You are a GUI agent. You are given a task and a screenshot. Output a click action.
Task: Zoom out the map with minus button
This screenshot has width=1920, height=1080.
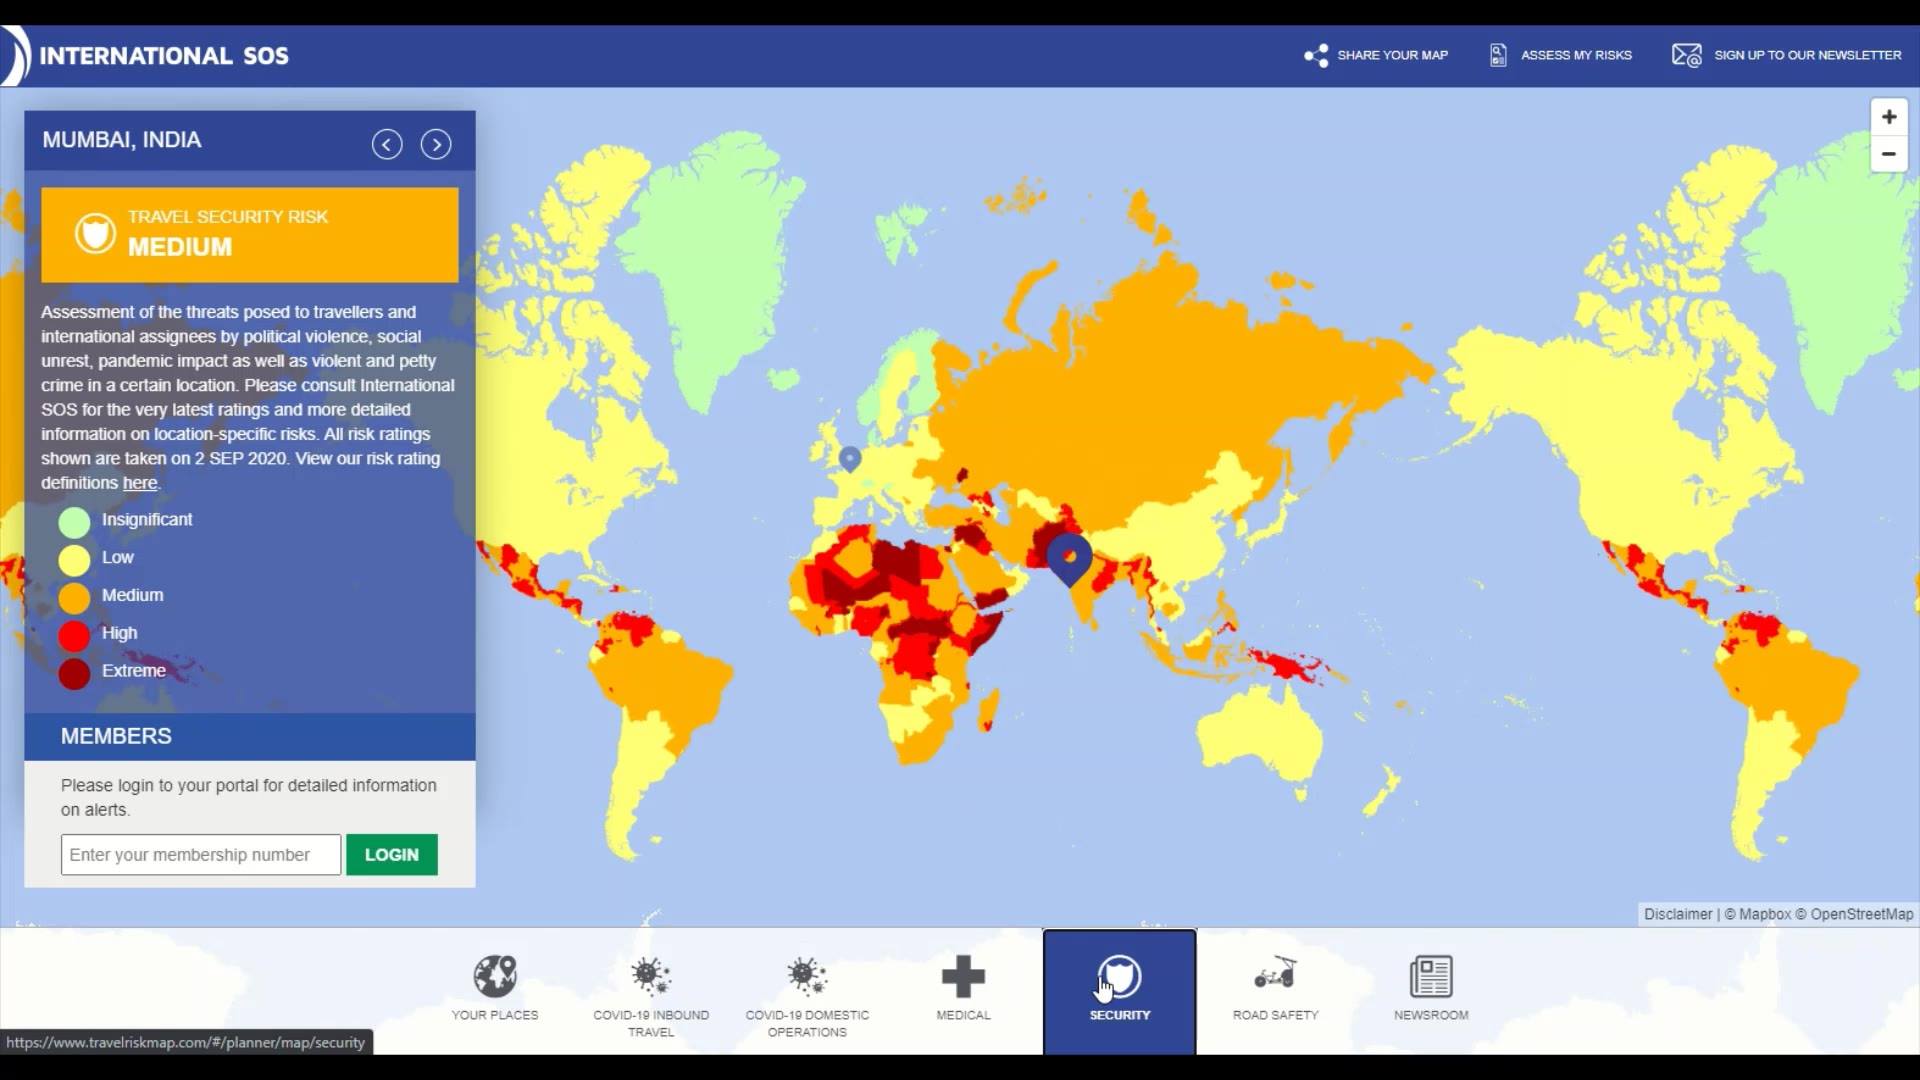1889,154
